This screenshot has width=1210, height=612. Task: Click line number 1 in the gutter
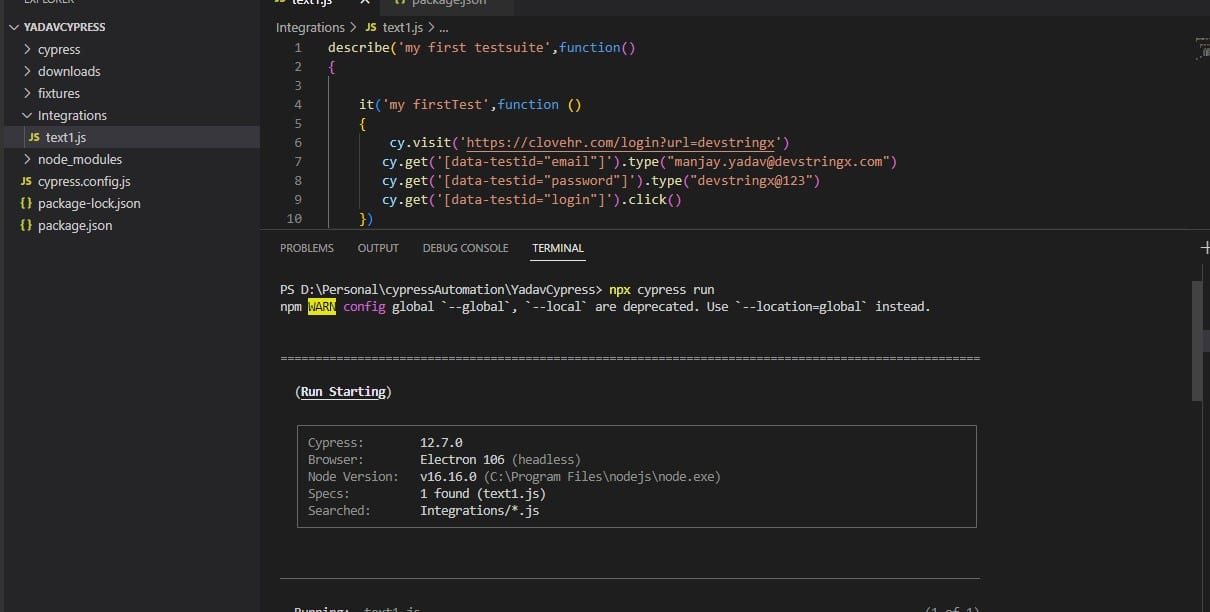pos(297,47)
